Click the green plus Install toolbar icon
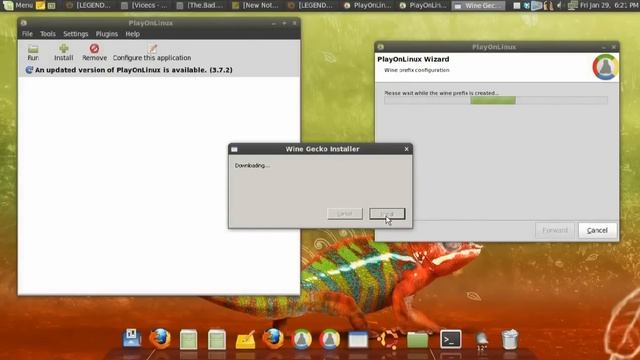The image size is (640, 360). [x=64, y=49]
